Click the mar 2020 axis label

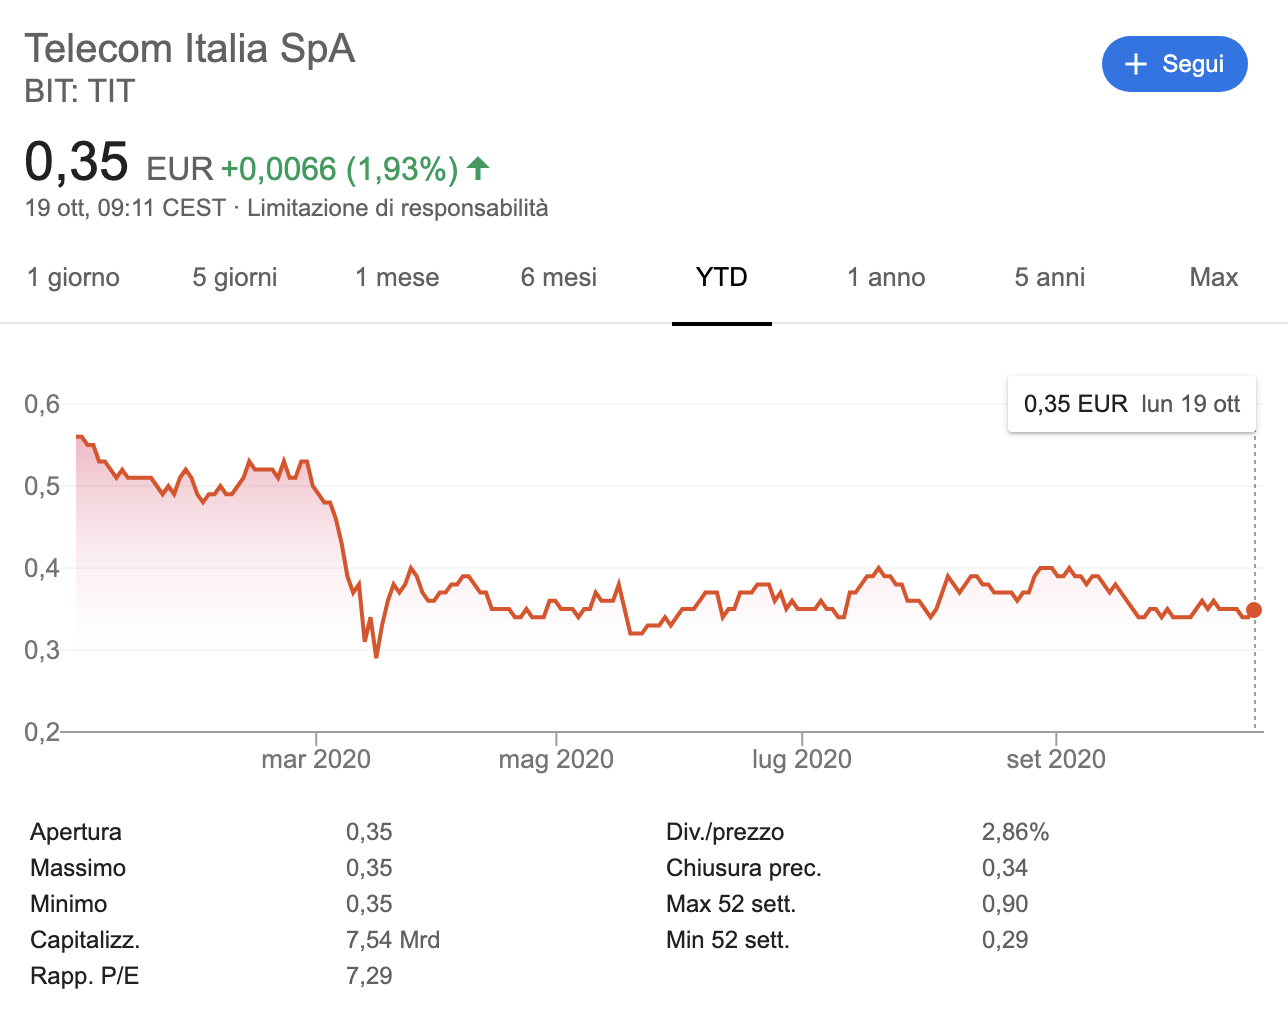316,759
